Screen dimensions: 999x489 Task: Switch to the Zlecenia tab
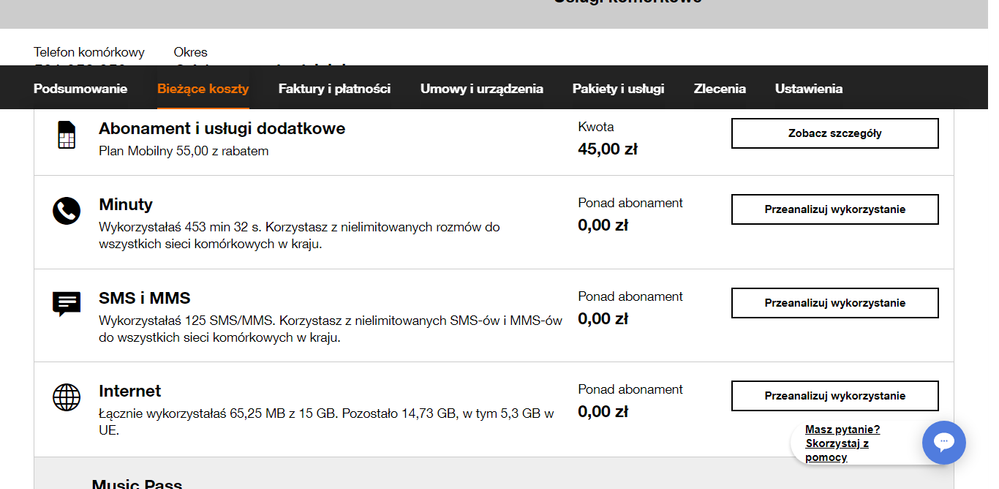719,89
